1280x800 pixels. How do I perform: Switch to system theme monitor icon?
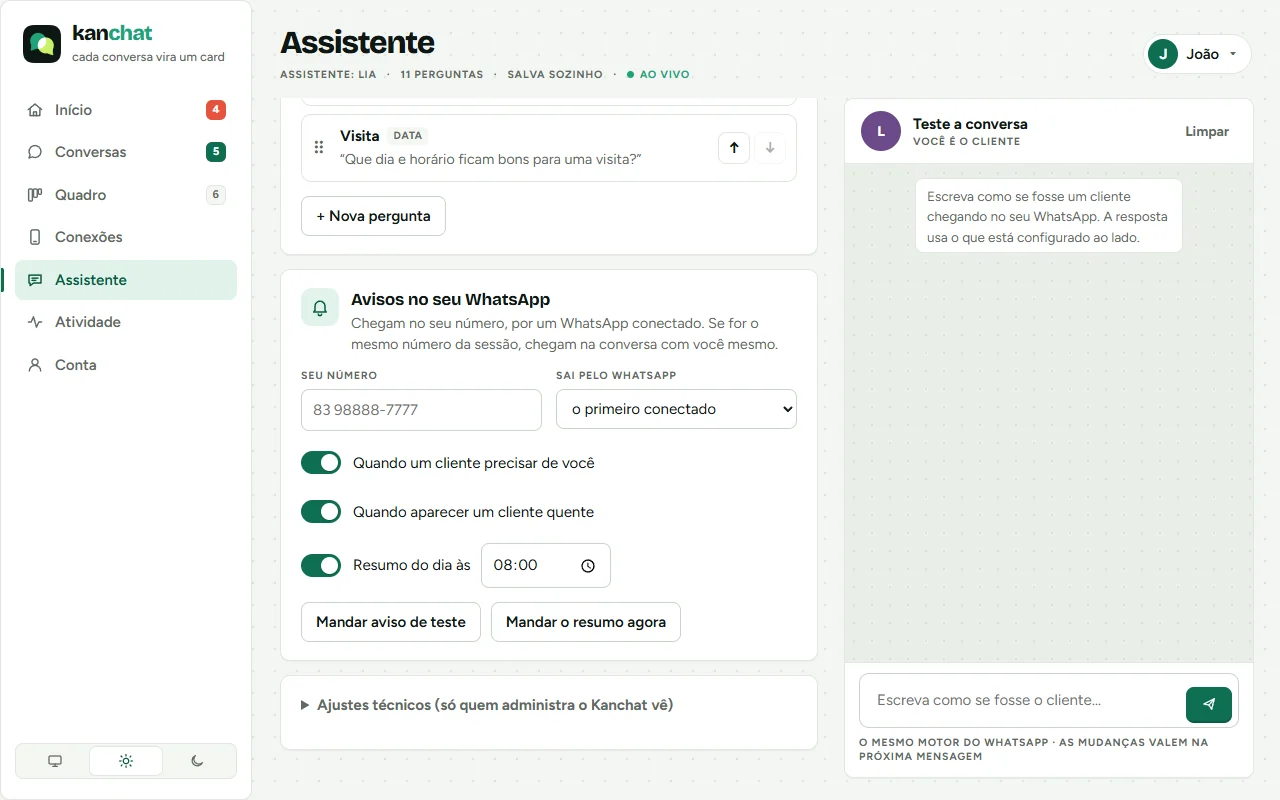click(55, 761)
